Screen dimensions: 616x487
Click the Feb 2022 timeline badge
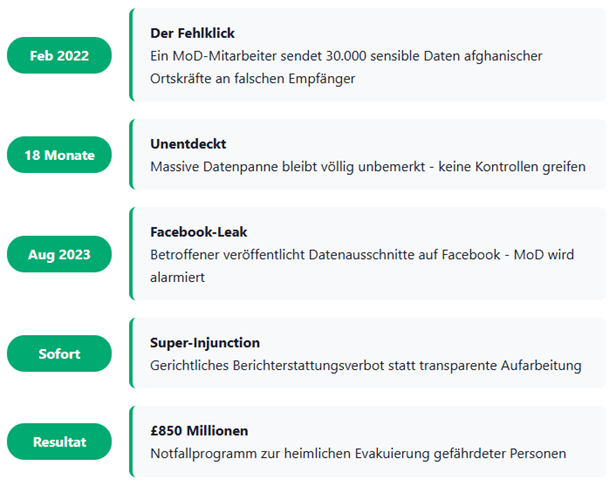coord(59,55)
